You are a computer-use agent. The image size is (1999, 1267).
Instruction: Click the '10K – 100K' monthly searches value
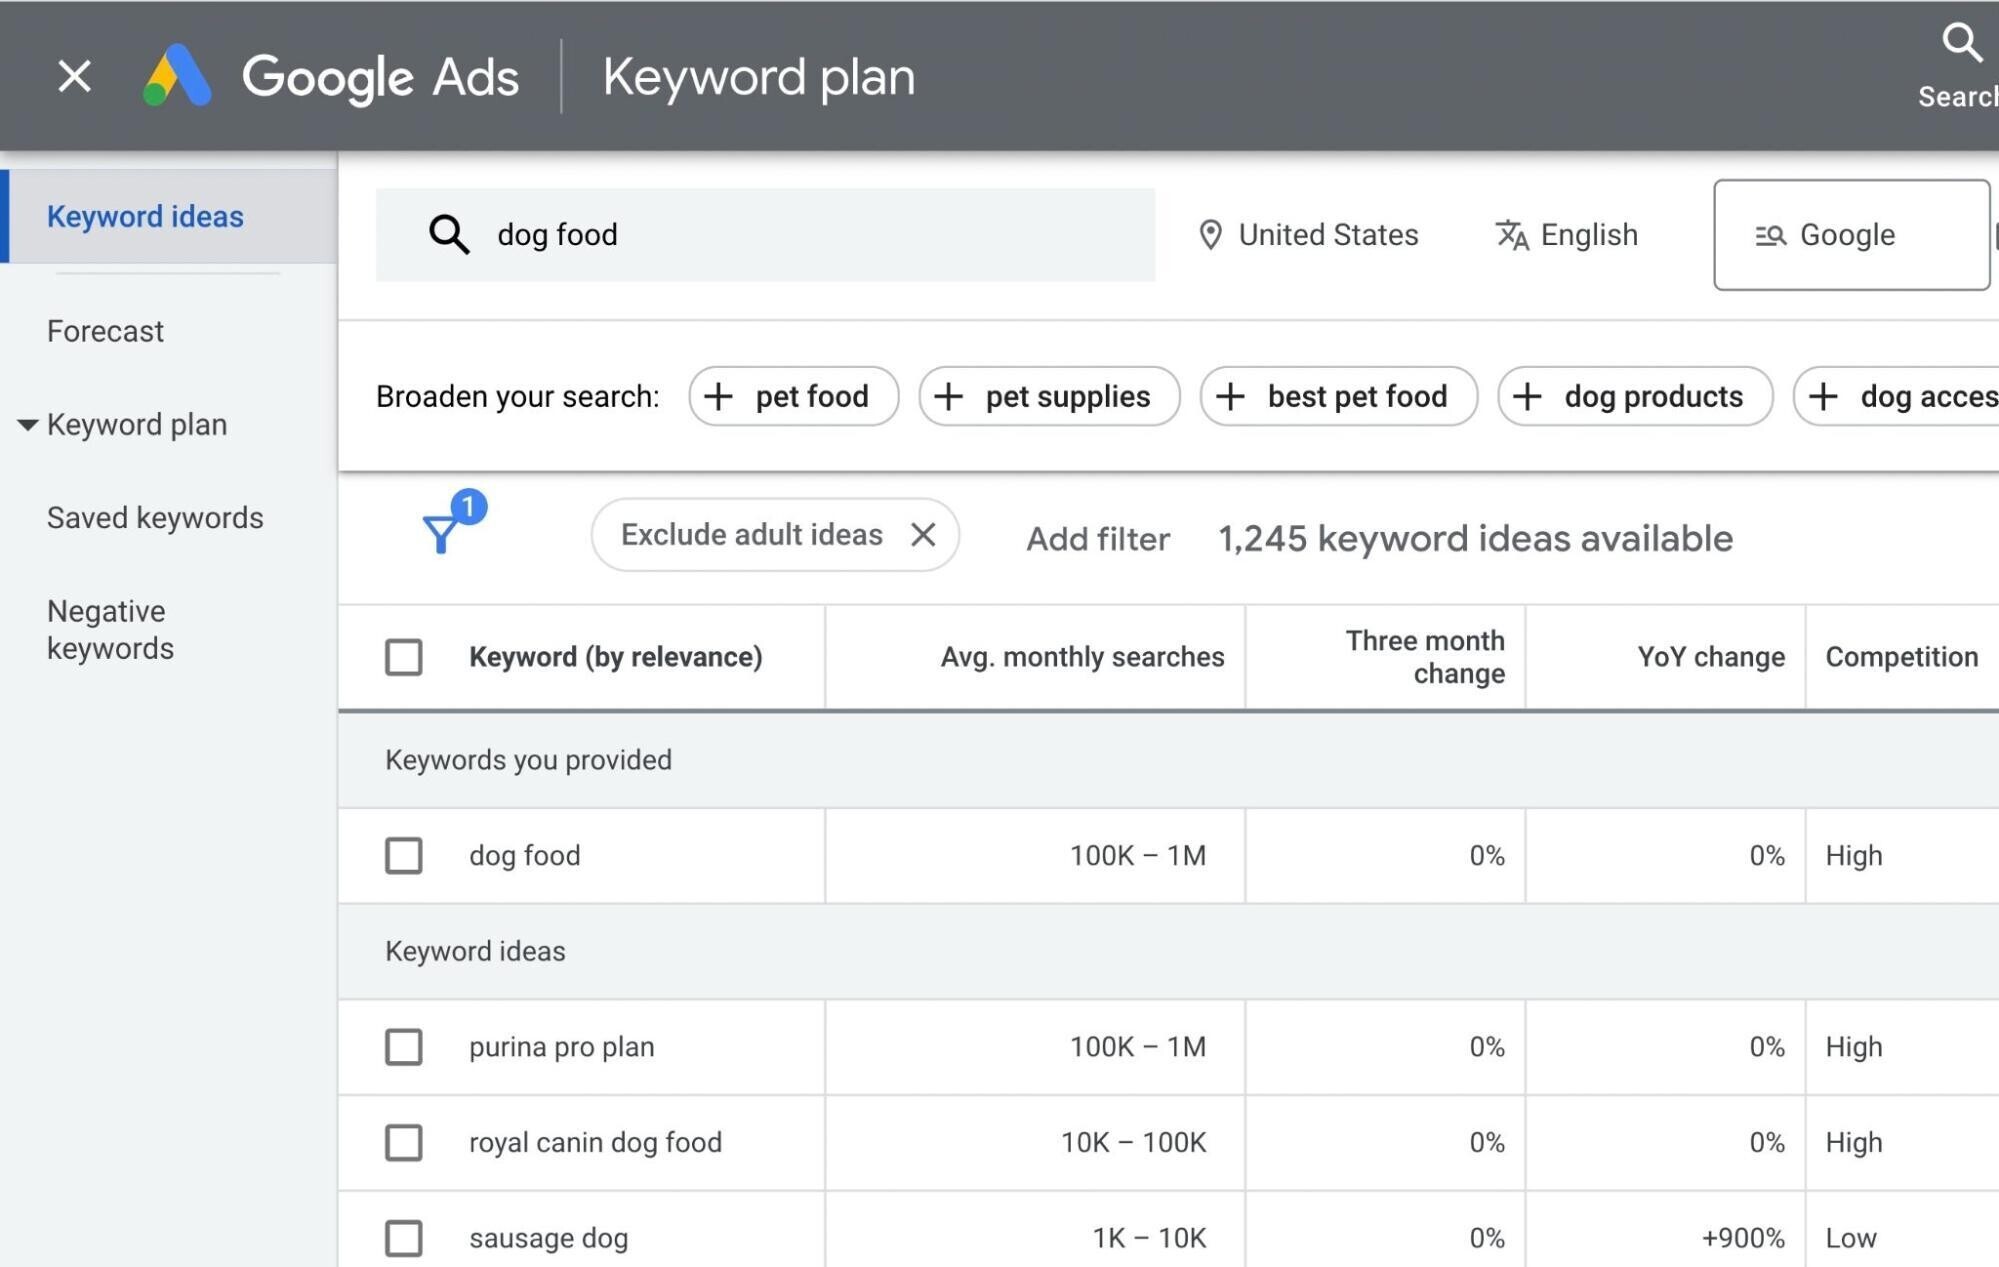[1133, 1143]
